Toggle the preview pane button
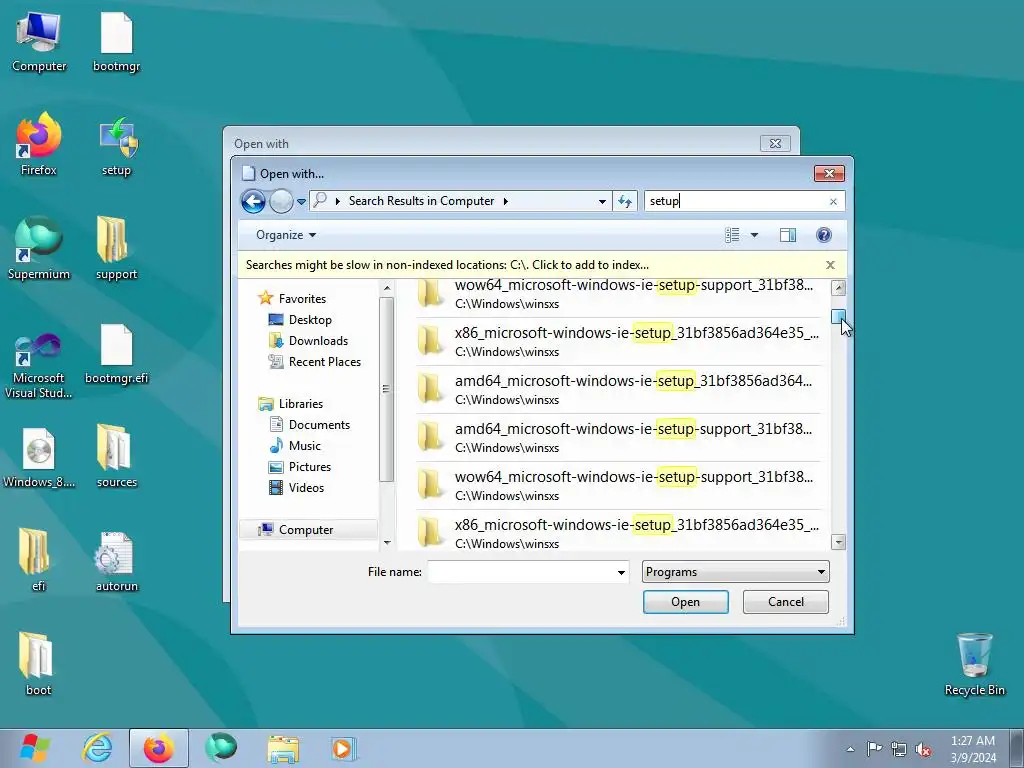Viewport: 1024px width, 768px height. click(x=788, y=235)
